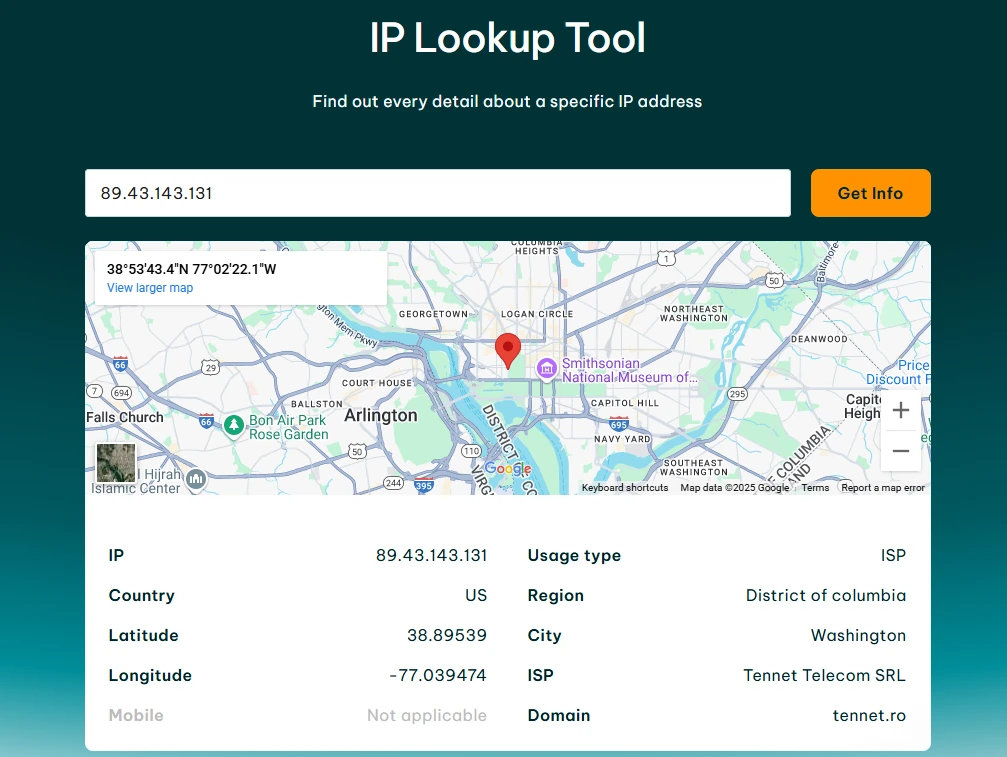1007x757 pixels.
Task: Click the Smithsonian National Museum purple icon
Action: 546,369
